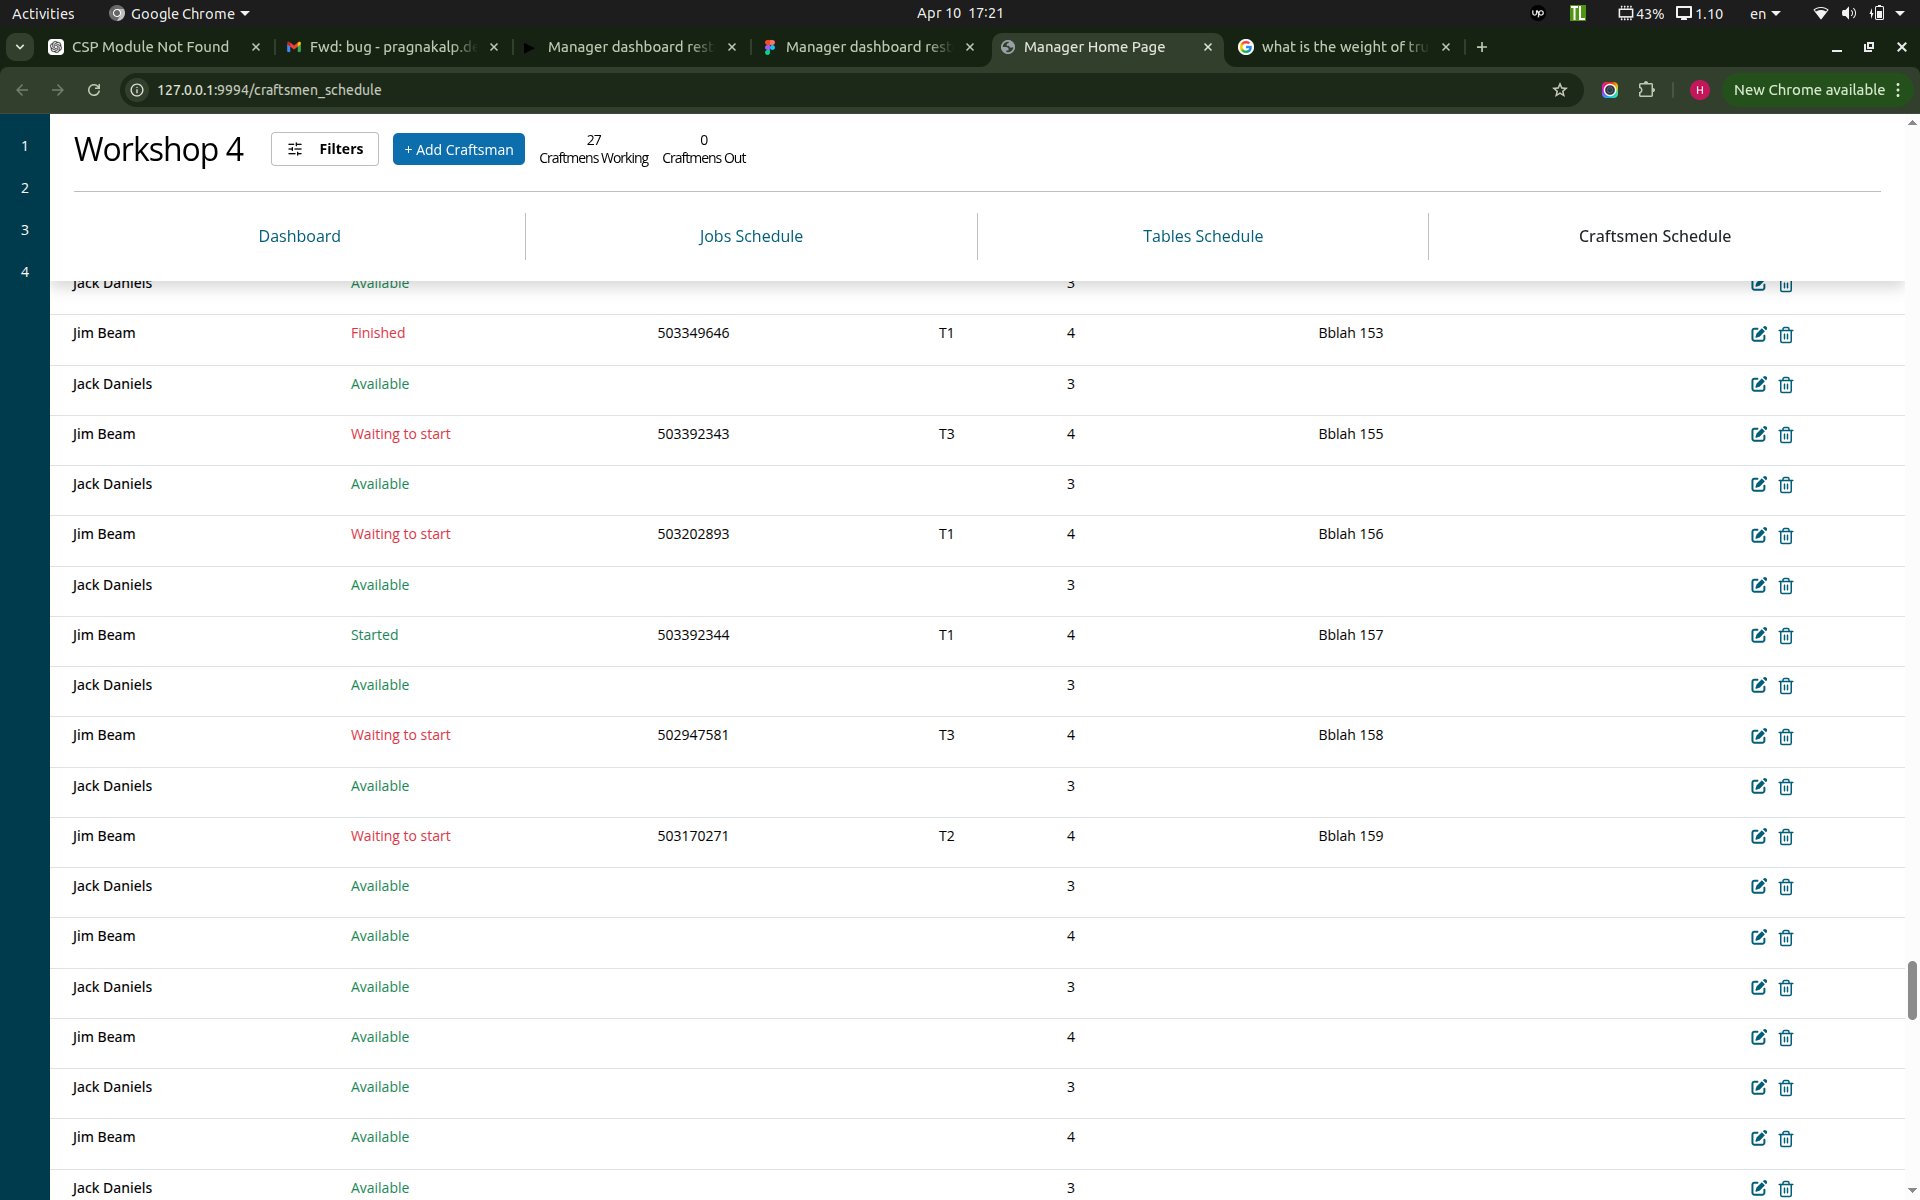Bookmark this page with star icon
Screen dimensions: 1920x1200
(1559, 90)
